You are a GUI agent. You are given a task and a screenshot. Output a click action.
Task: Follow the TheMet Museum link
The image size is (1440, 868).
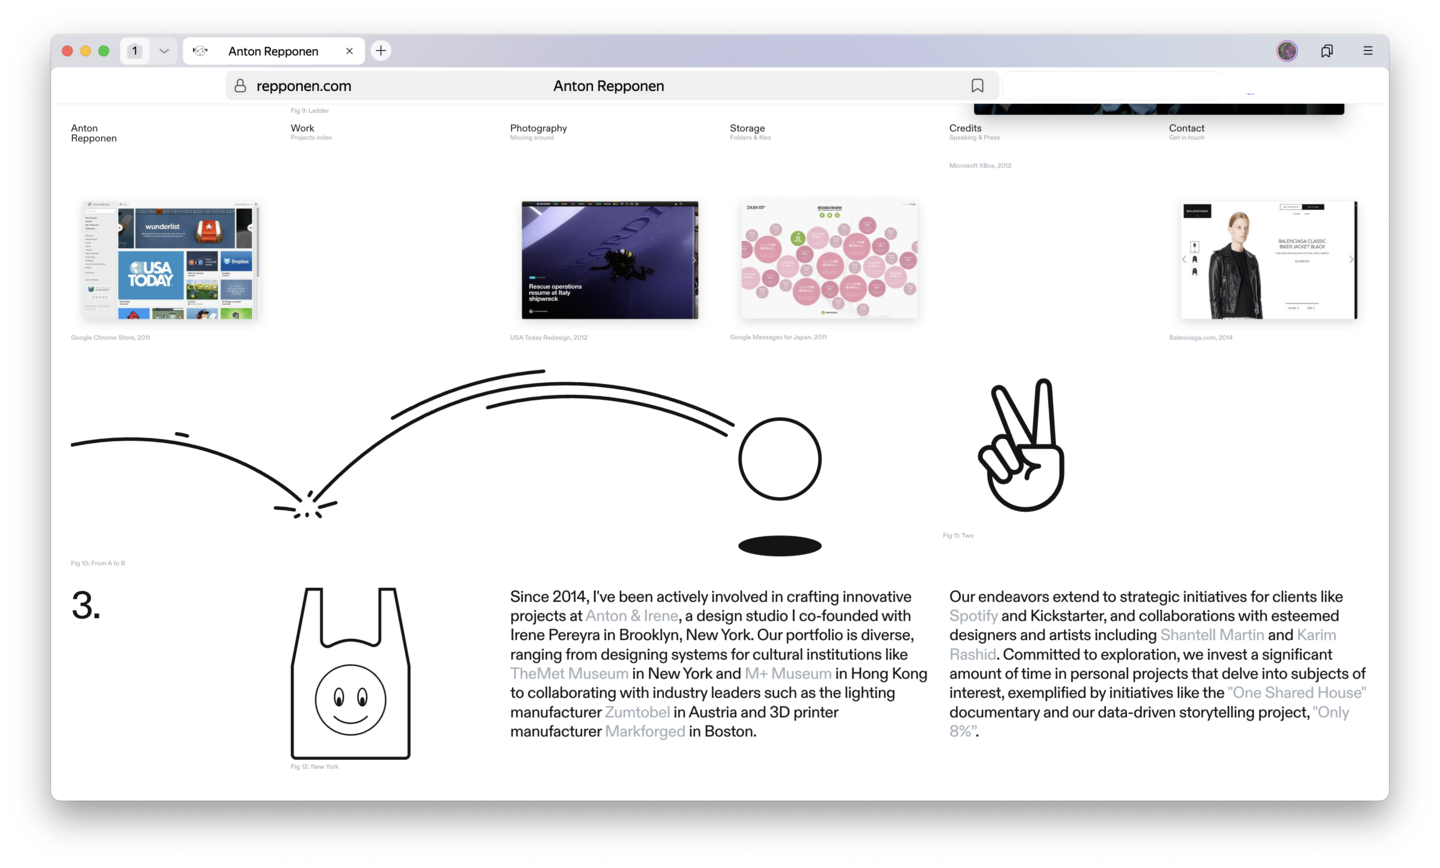click(x=569, y=674)
